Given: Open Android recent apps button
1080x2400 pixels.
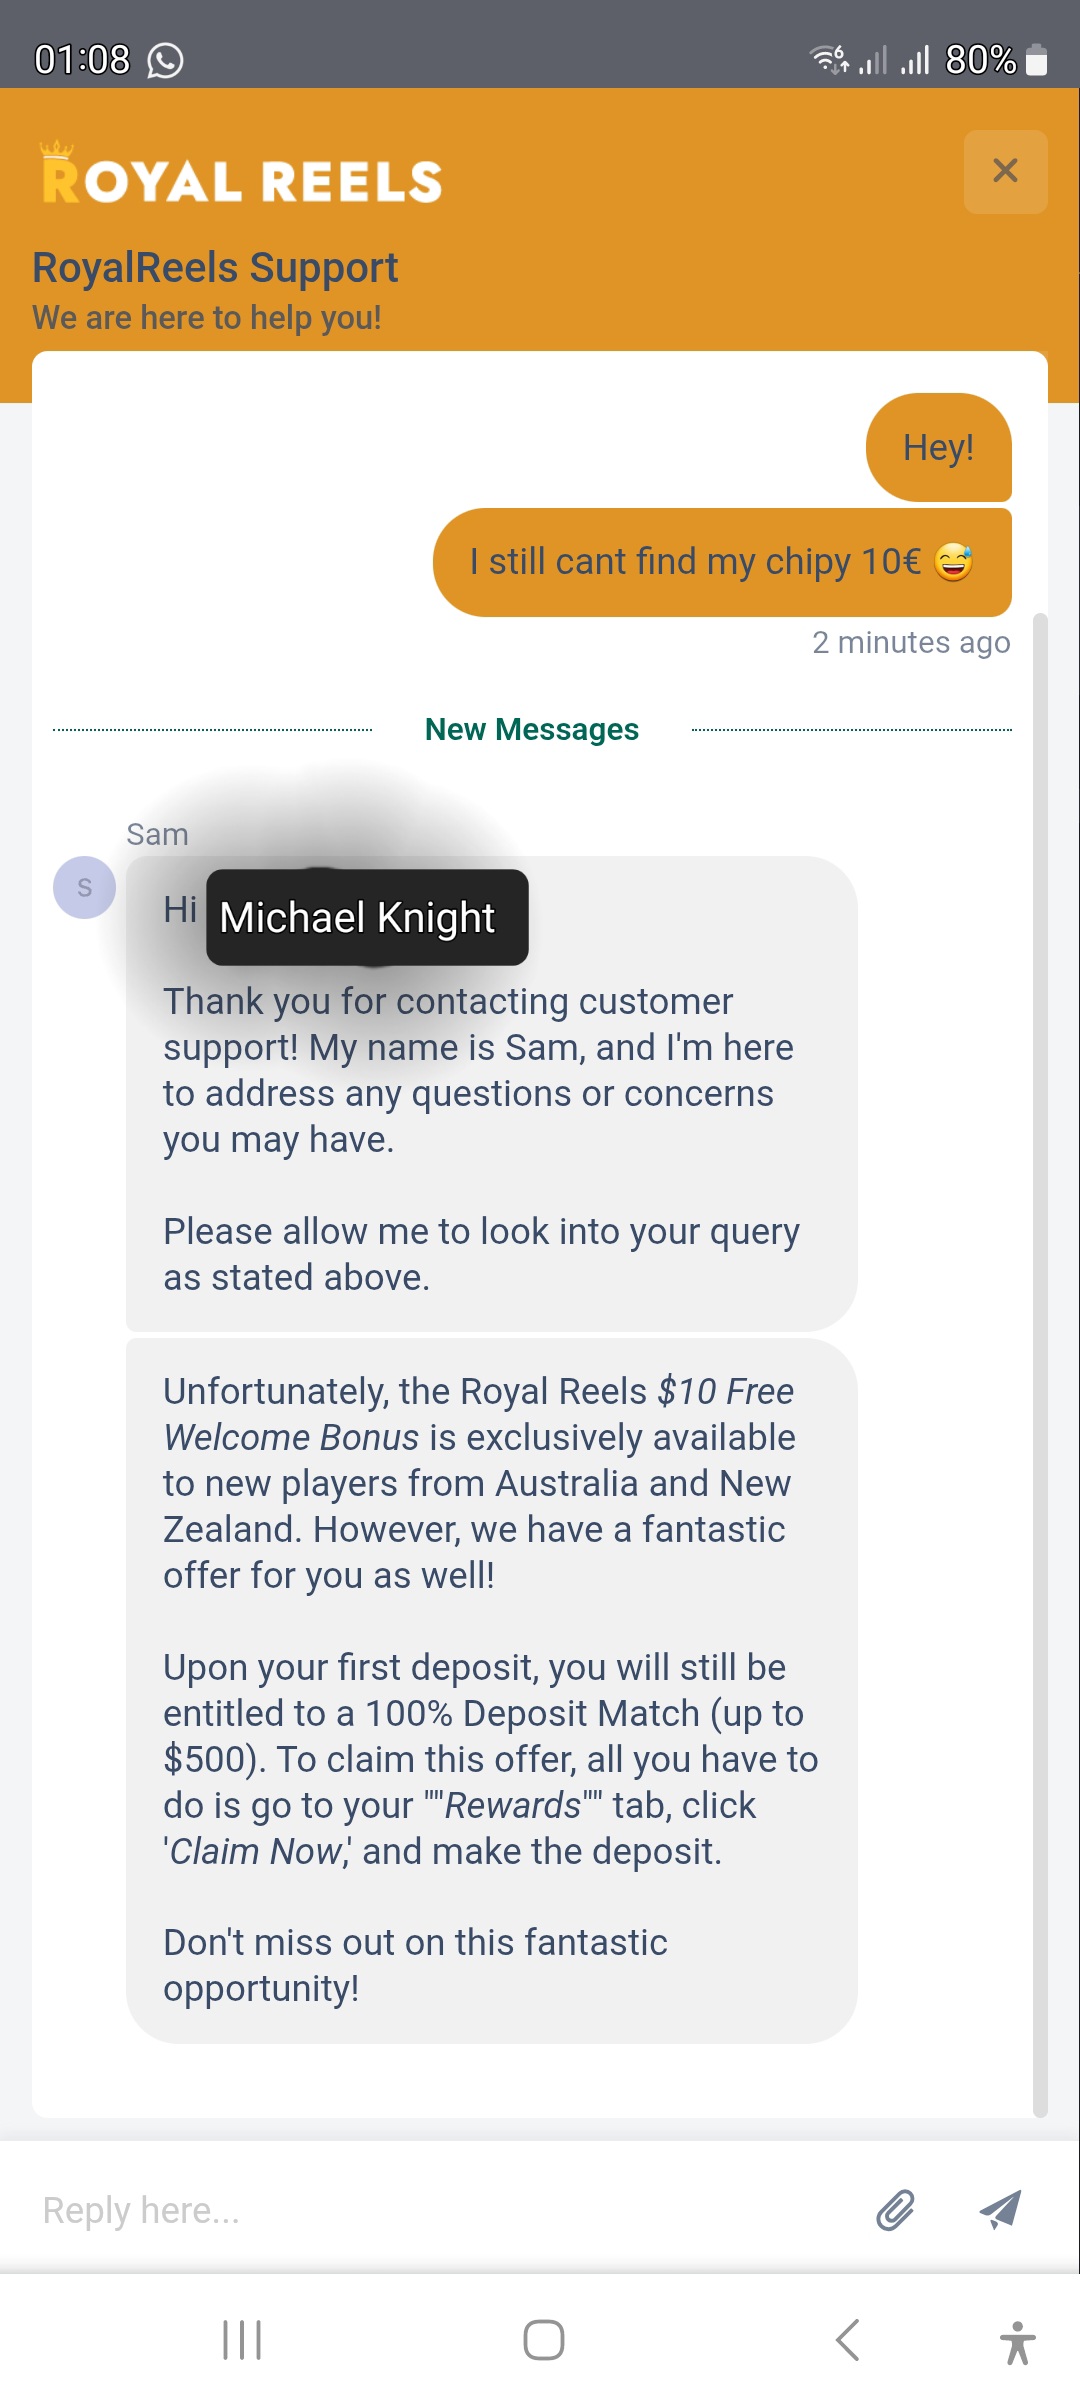Looking at the screenshot, I should (x=242, y=2340).
